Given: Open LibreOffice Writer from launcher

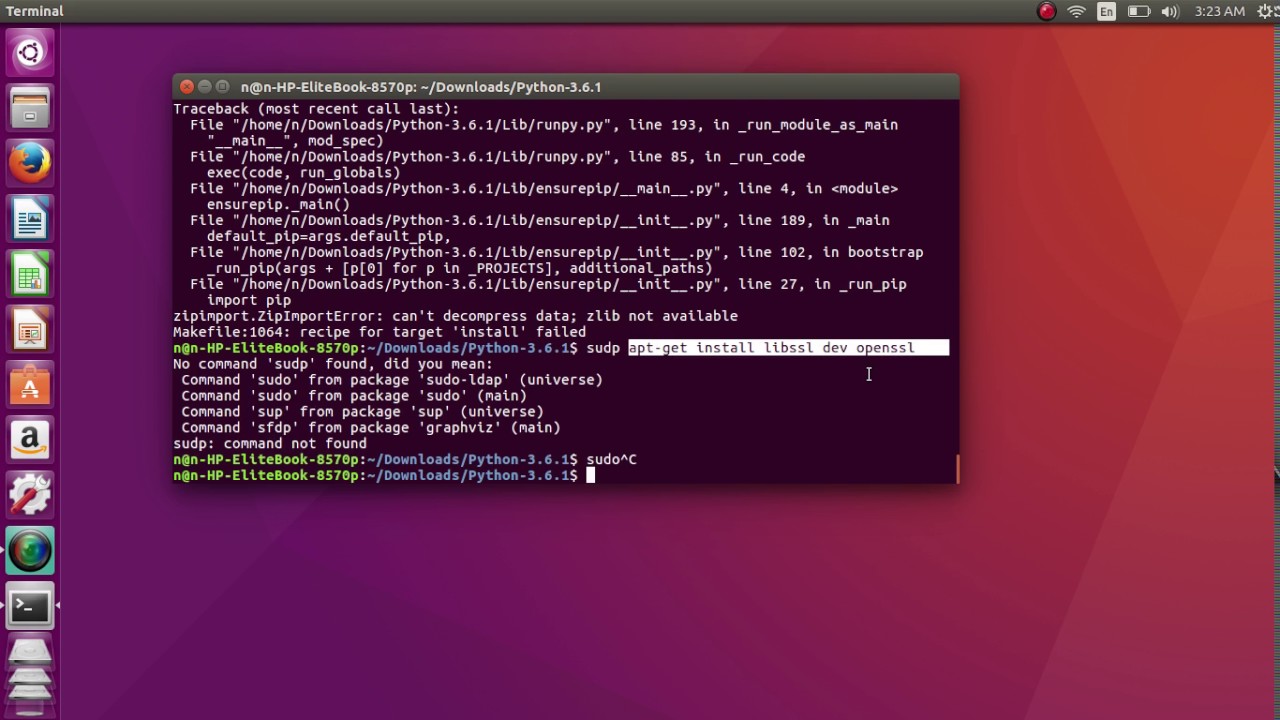Looking at the screenshot, I should 29,218.
